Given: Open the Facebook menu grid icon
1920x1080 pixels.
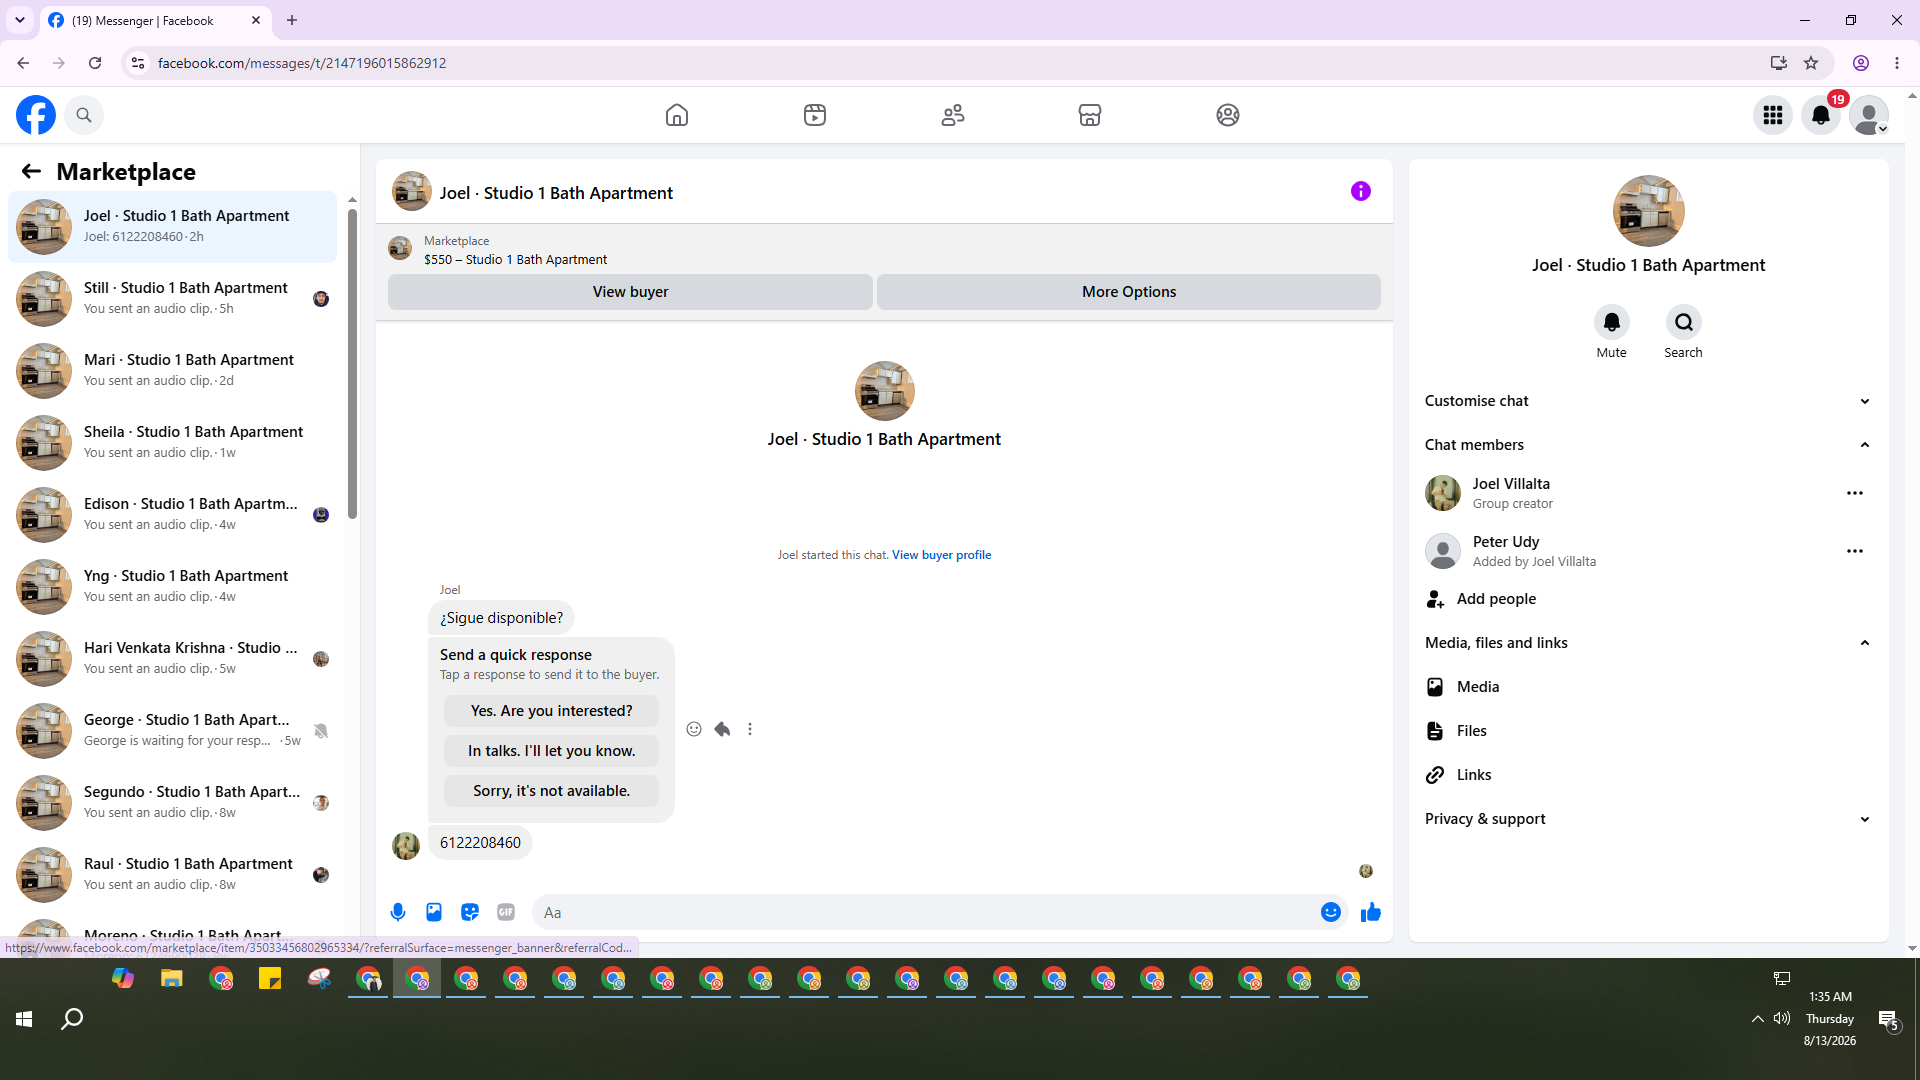Looking at the screenshot, I should pos(1773,115).
